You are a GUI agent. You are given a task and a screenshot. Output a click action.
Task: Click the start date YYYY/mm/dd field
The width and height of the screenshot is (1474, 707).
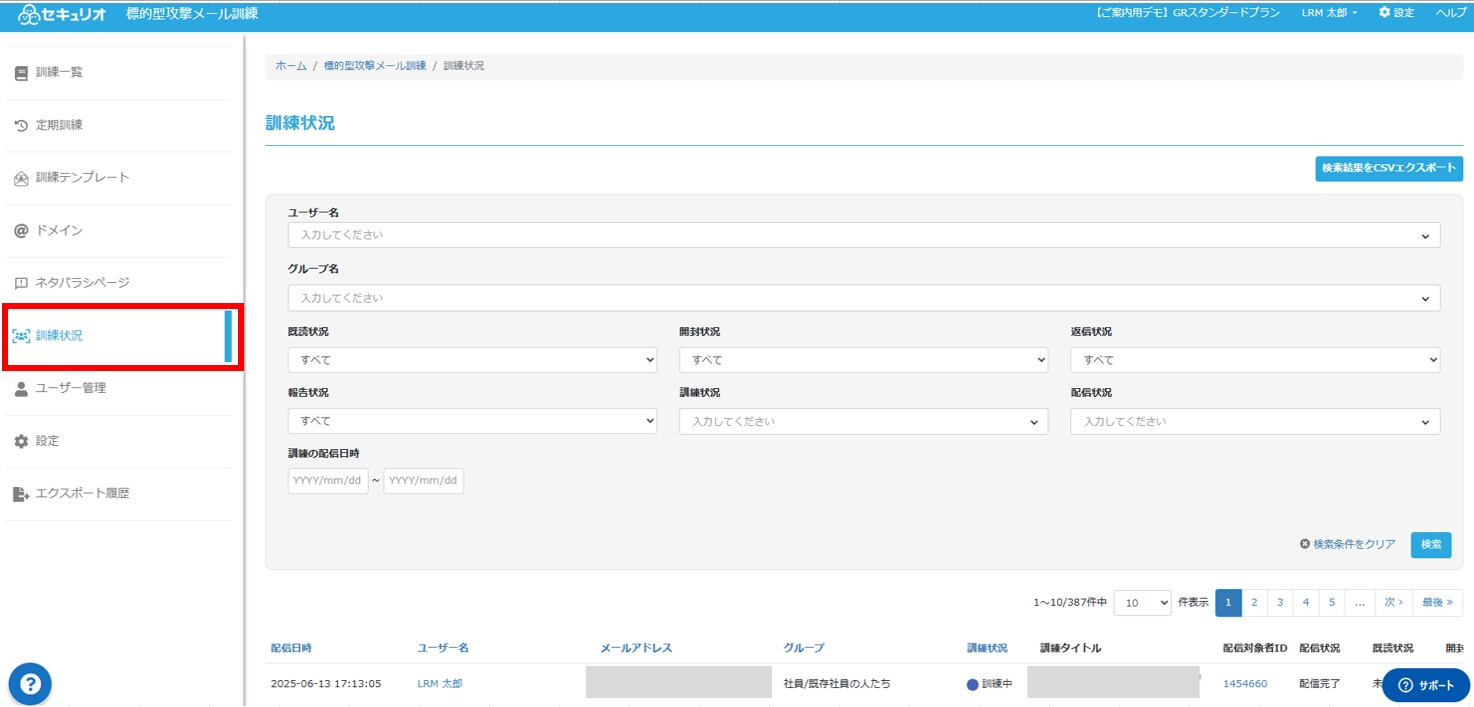(x=328, y=481)
